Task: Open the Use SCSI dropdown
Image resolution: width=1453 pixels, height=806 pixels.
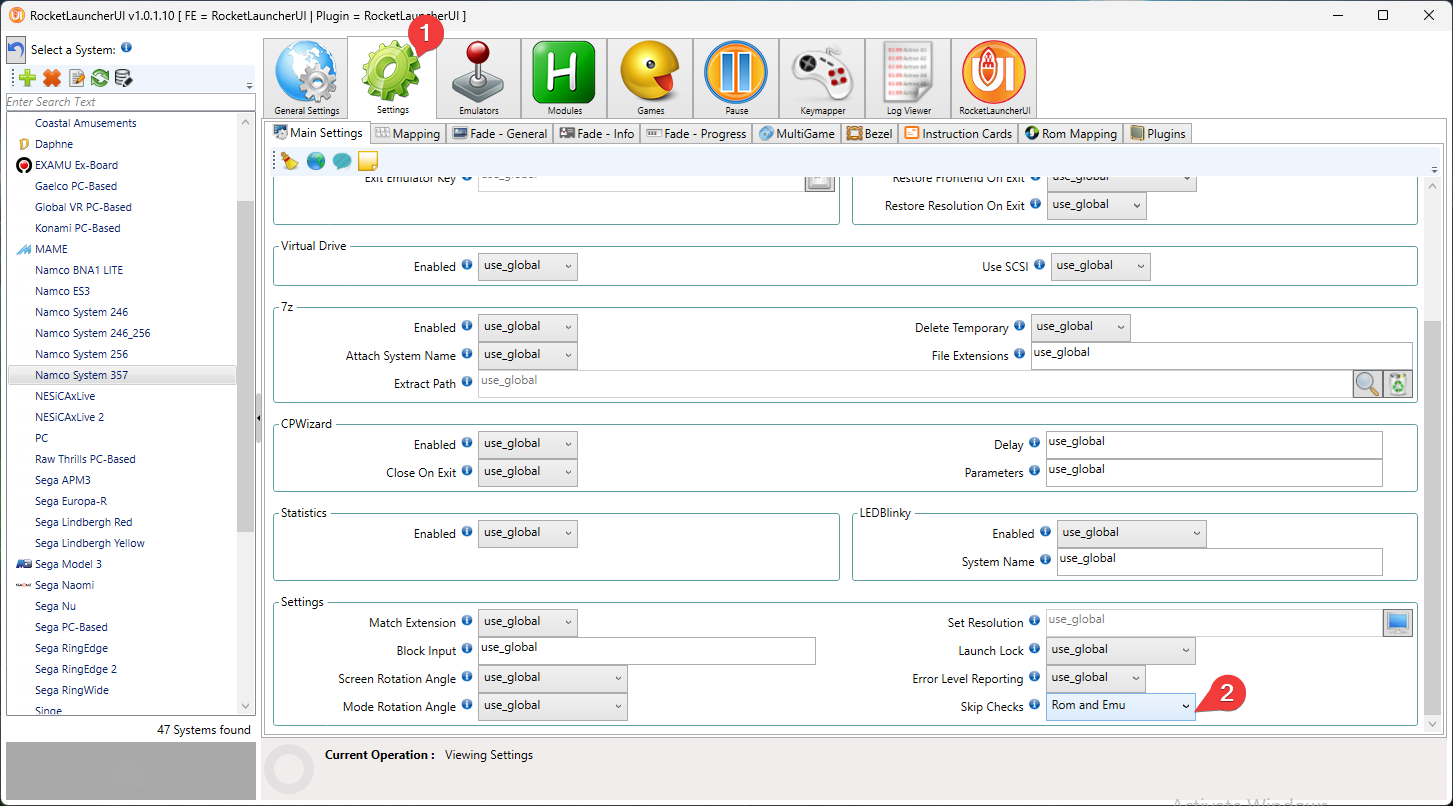Action: tap(1100, 266)
